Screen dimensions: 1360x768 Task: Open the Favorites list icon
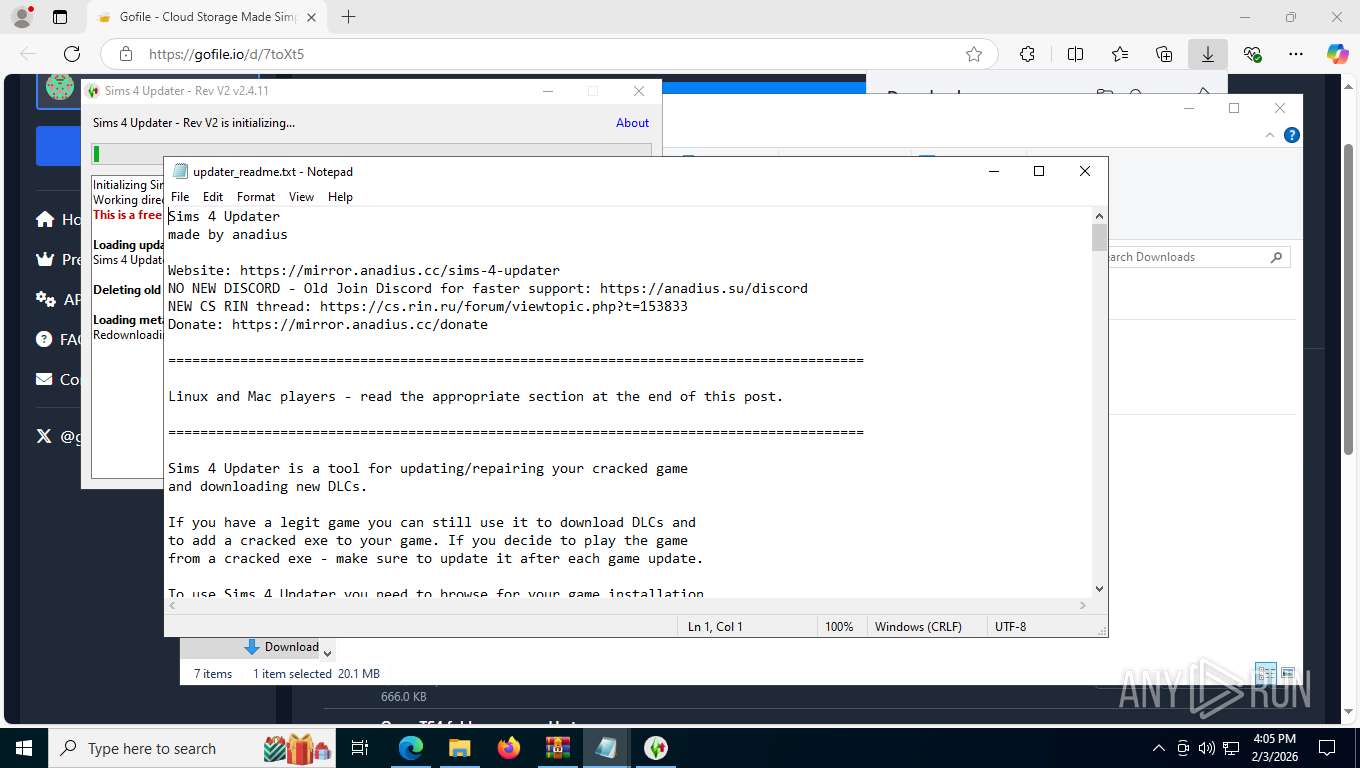pyautogui.click(x=1120, y=54)
